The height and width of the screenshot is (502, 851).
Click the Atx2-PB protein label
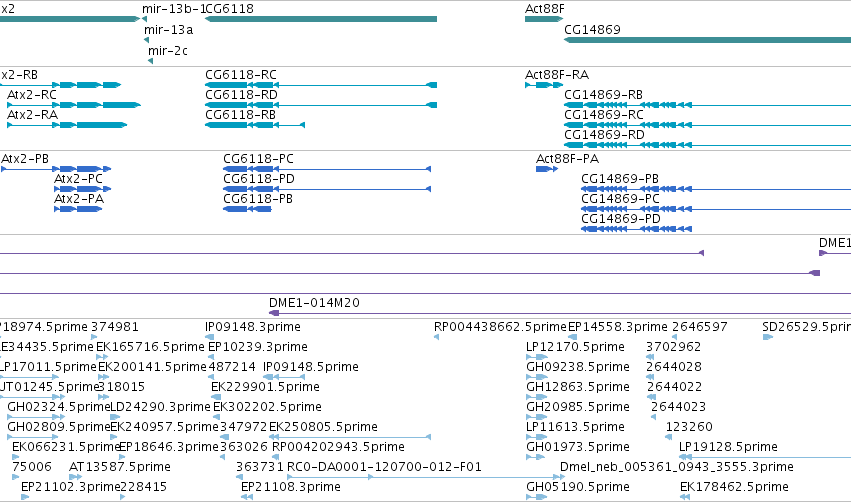click(25, 159)
